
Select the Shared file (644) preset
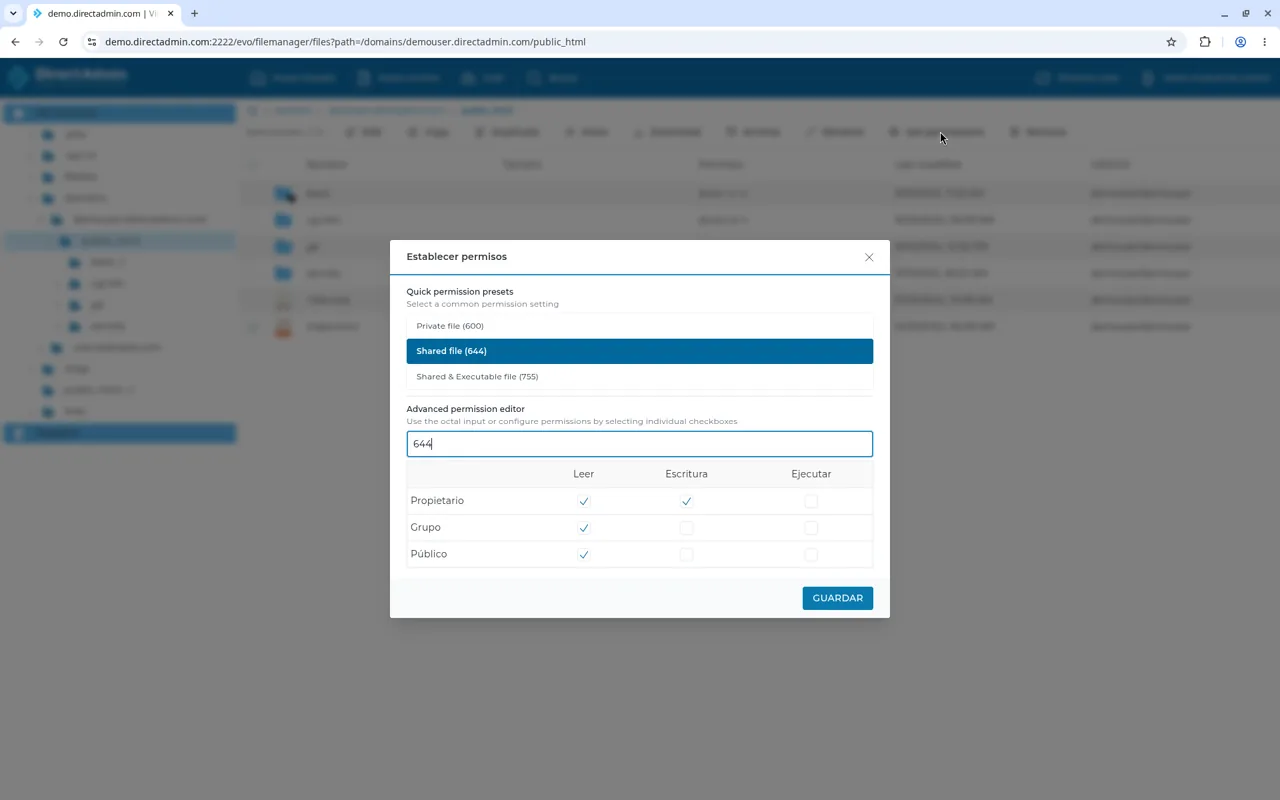640,351
